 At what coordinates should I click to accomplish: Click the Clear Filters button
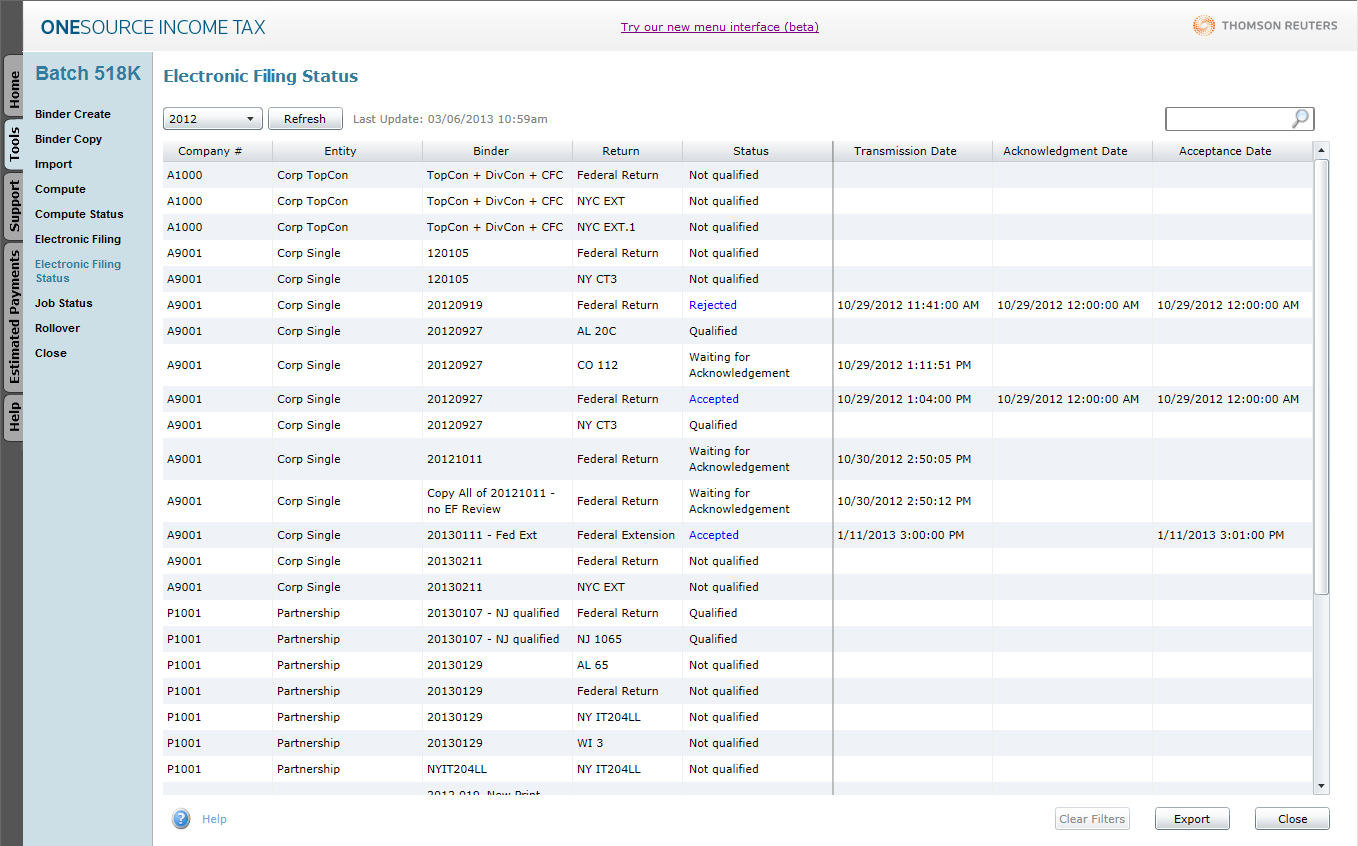coord(1092,819)
